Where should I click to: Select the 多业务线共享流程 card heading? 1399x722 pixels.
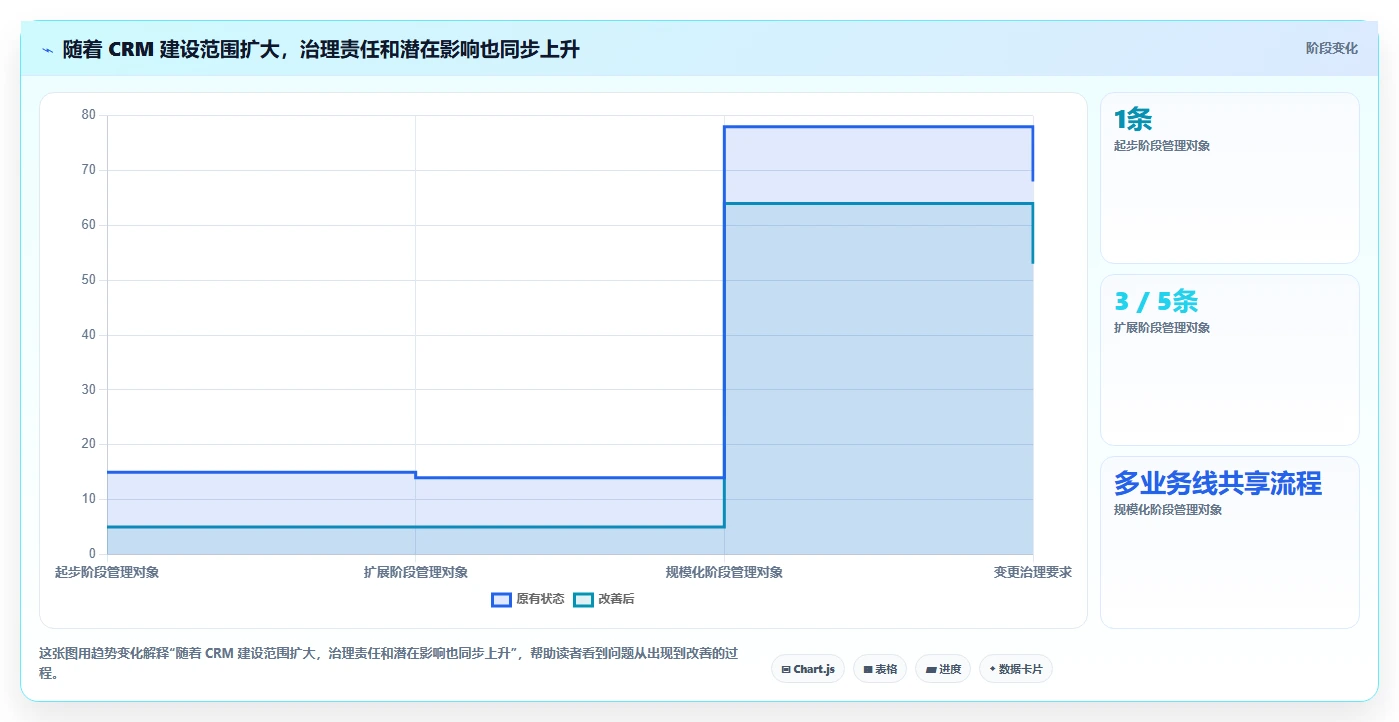1218,483
